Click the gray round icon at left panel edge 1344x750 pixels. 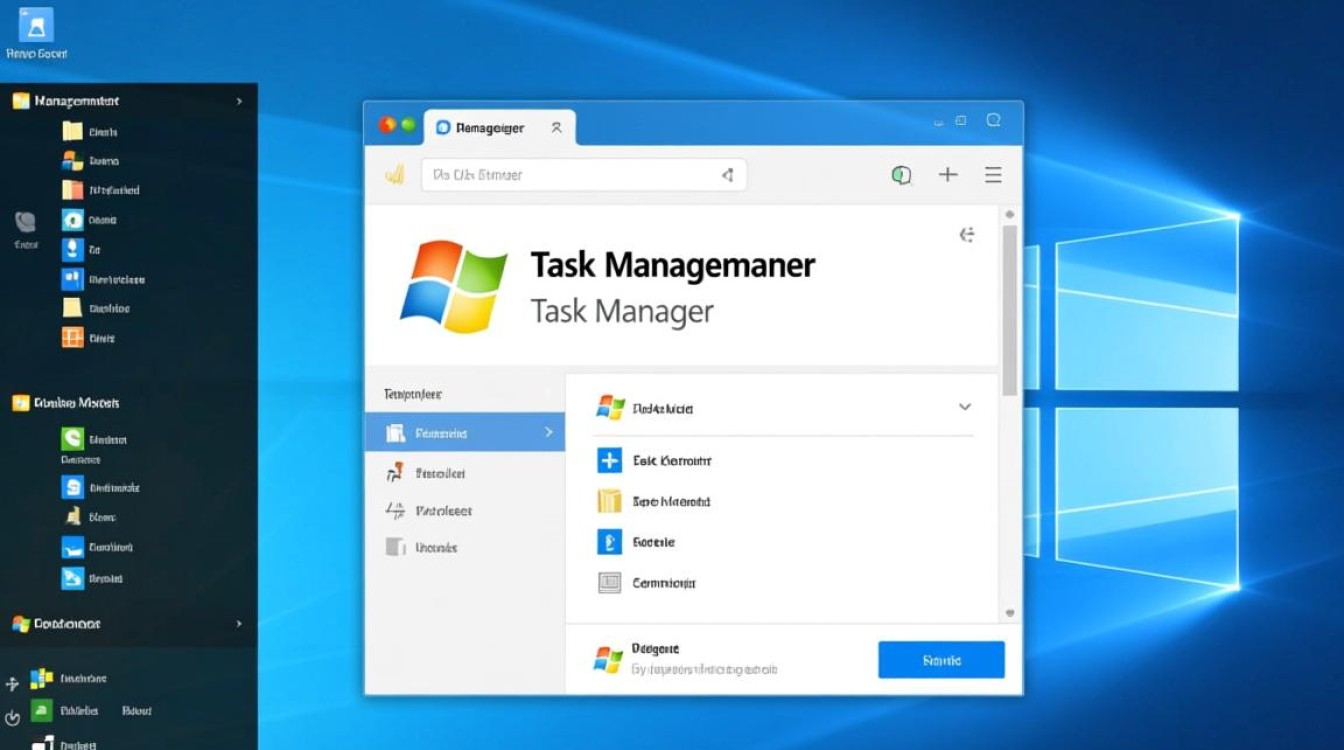pyautogui.click(x=26, y=222)
